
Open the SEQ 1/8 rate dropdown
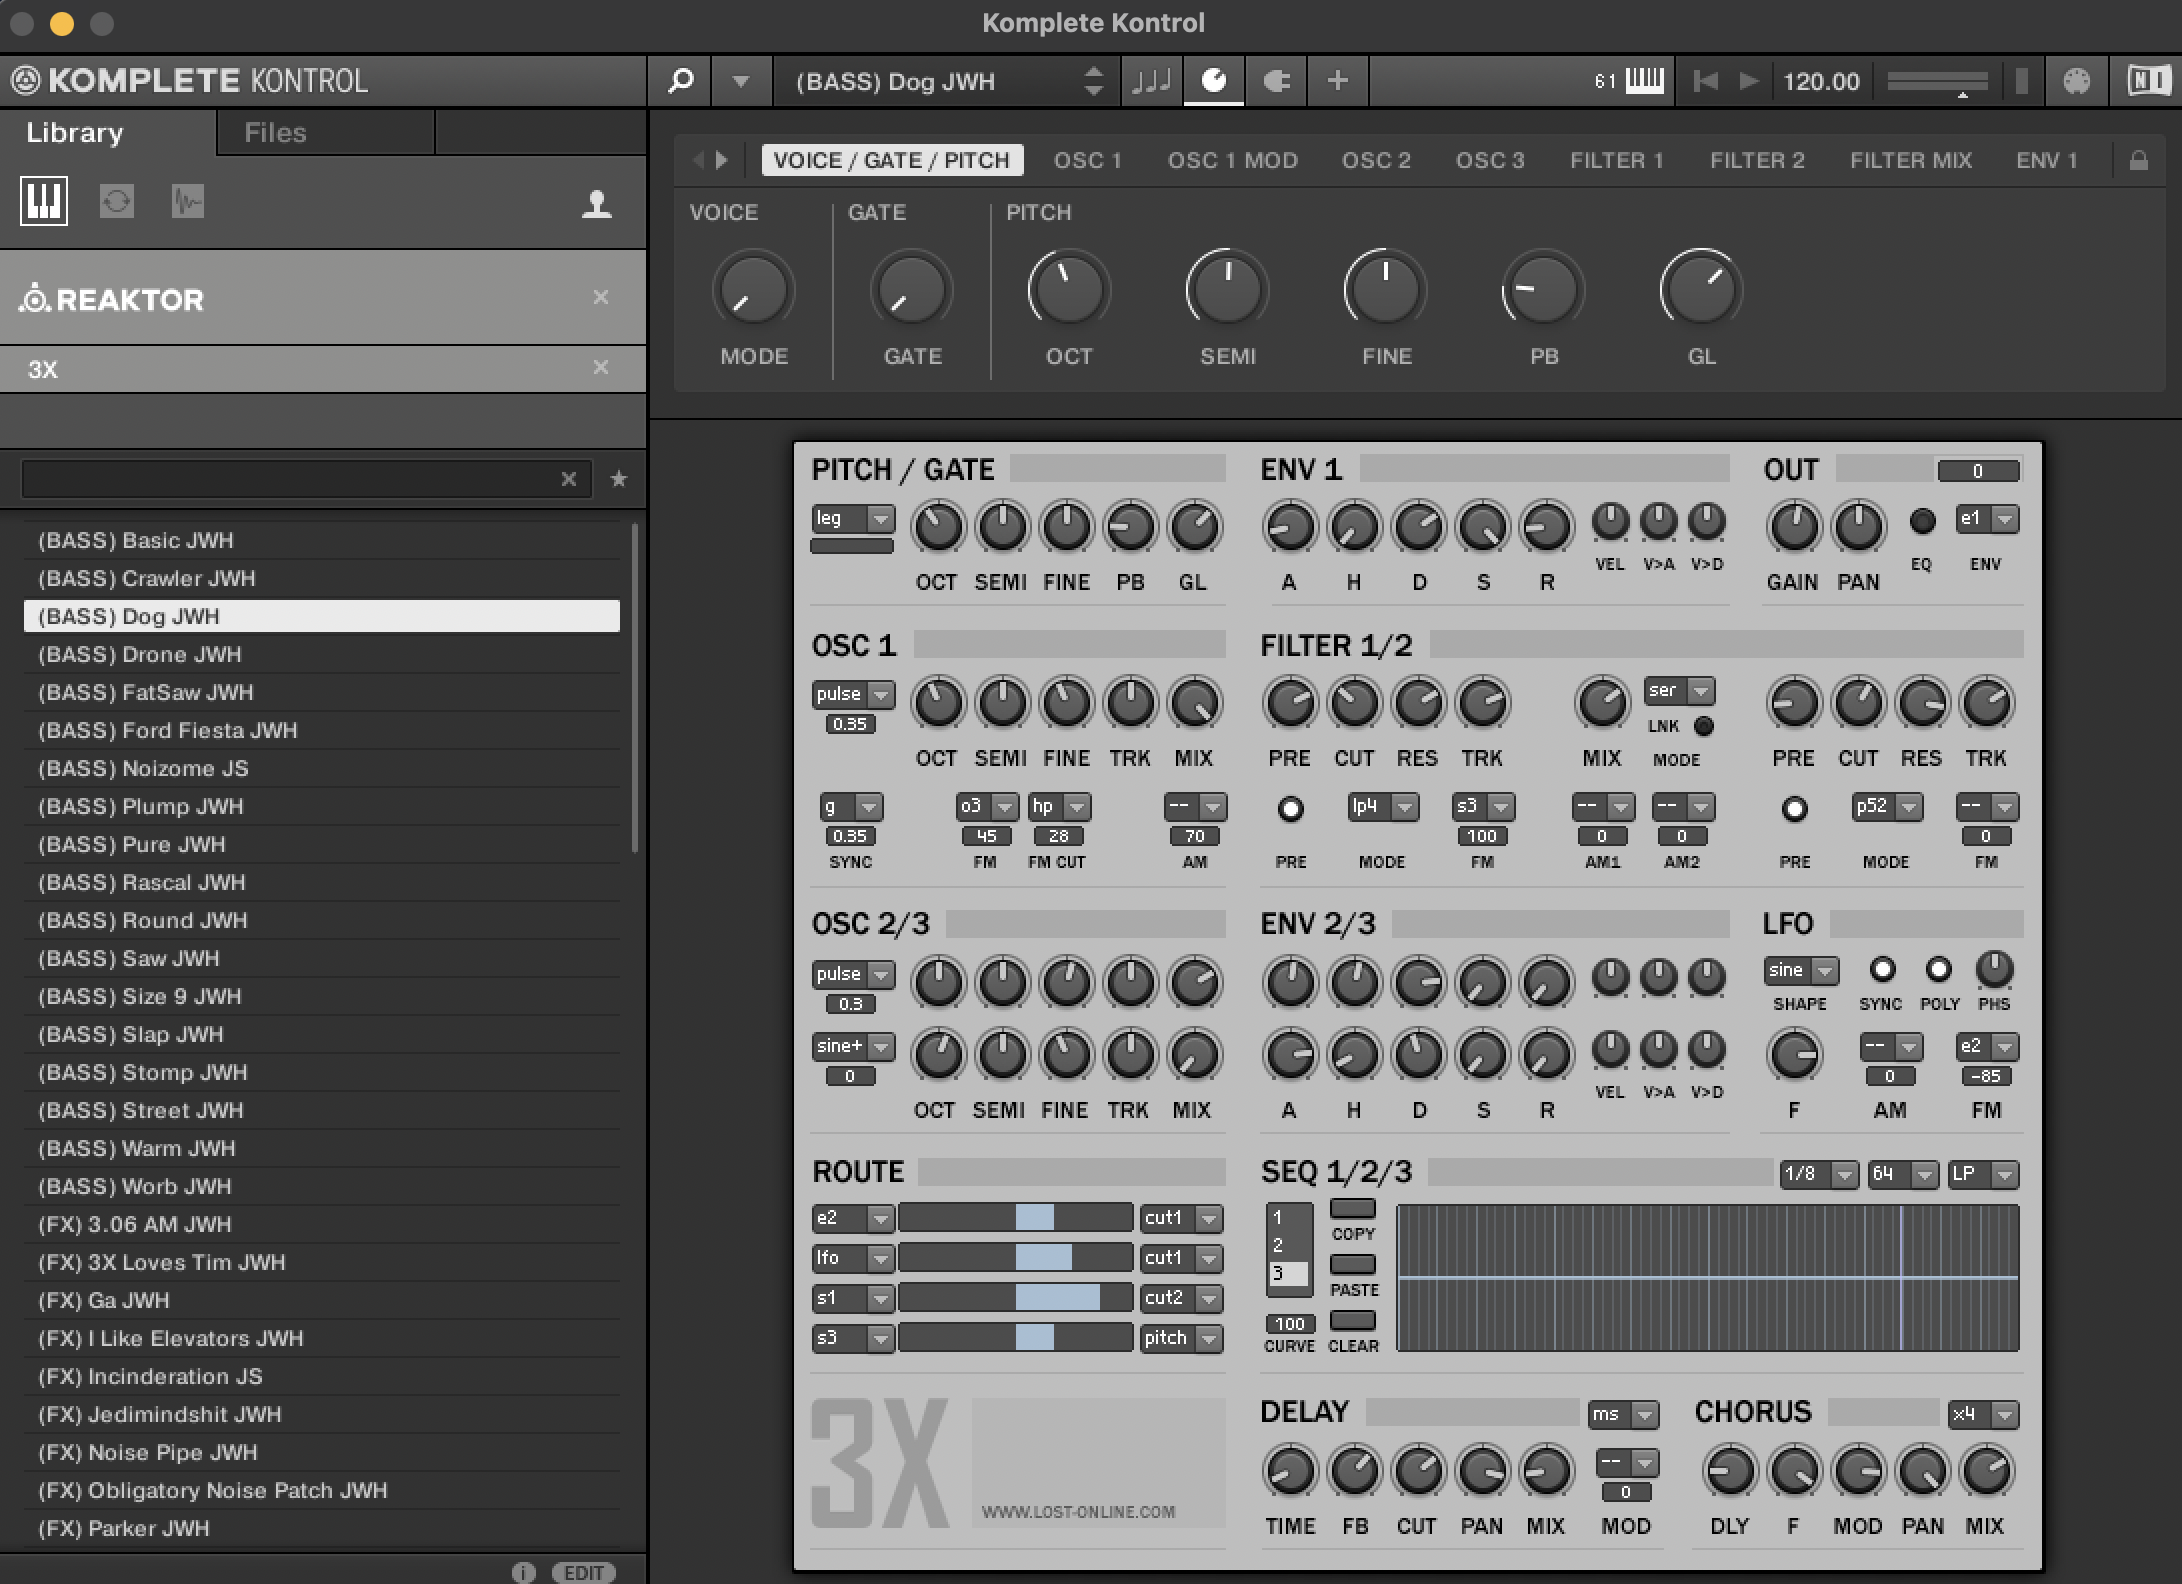(x=1819, y=1174)
